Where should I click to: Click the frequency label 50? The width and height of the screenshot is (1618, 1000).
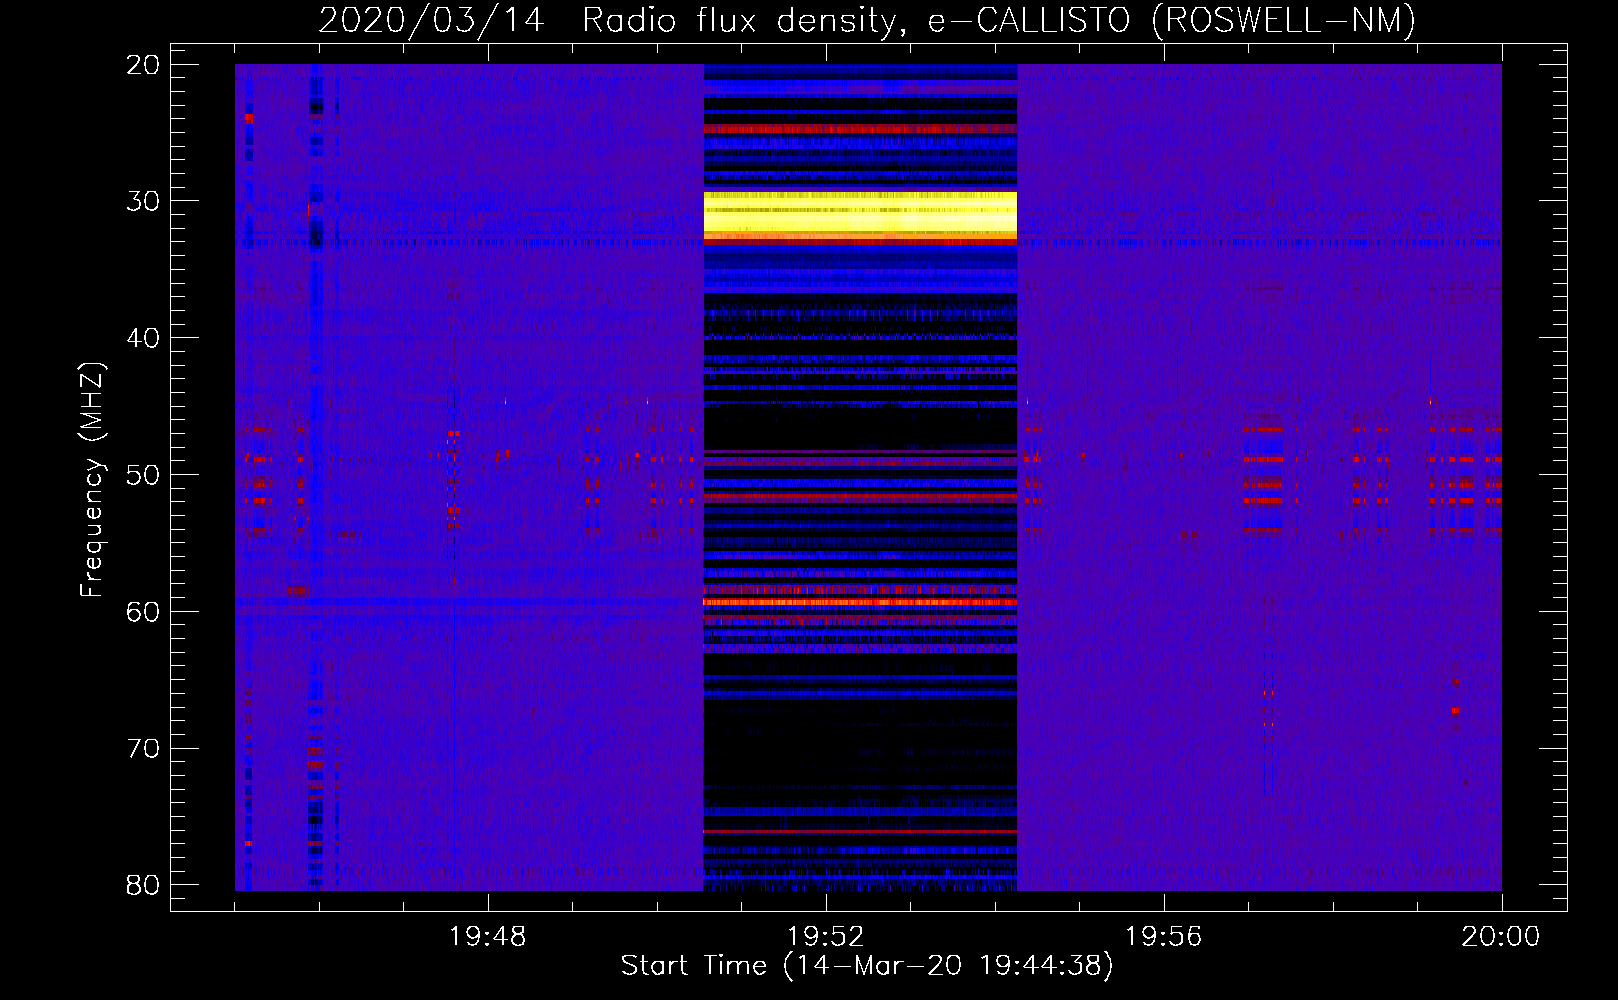pyautogui.click(x=143, y=475)
